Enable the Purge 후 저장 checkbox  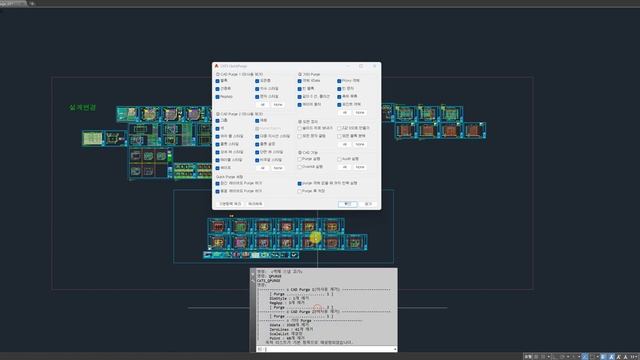[300, 191]
